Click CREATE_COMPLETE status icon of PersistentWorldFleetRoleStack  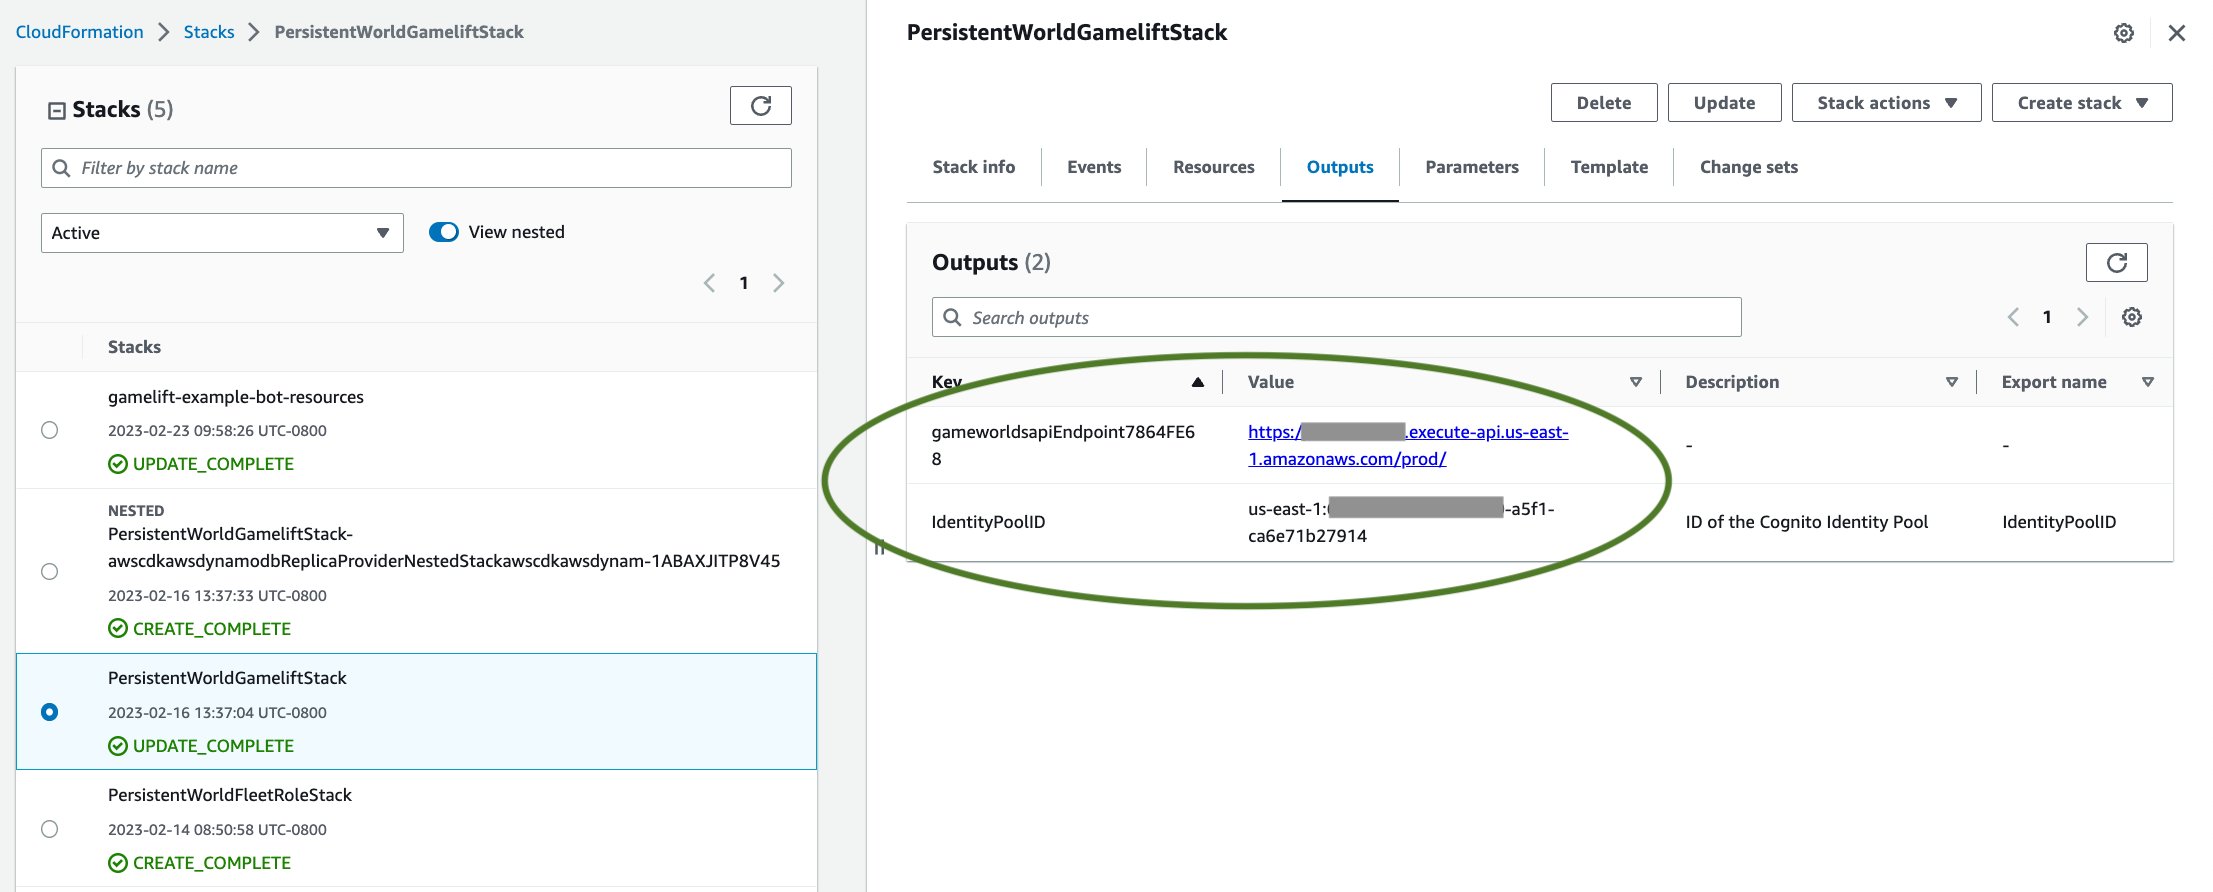pos(118,863)
